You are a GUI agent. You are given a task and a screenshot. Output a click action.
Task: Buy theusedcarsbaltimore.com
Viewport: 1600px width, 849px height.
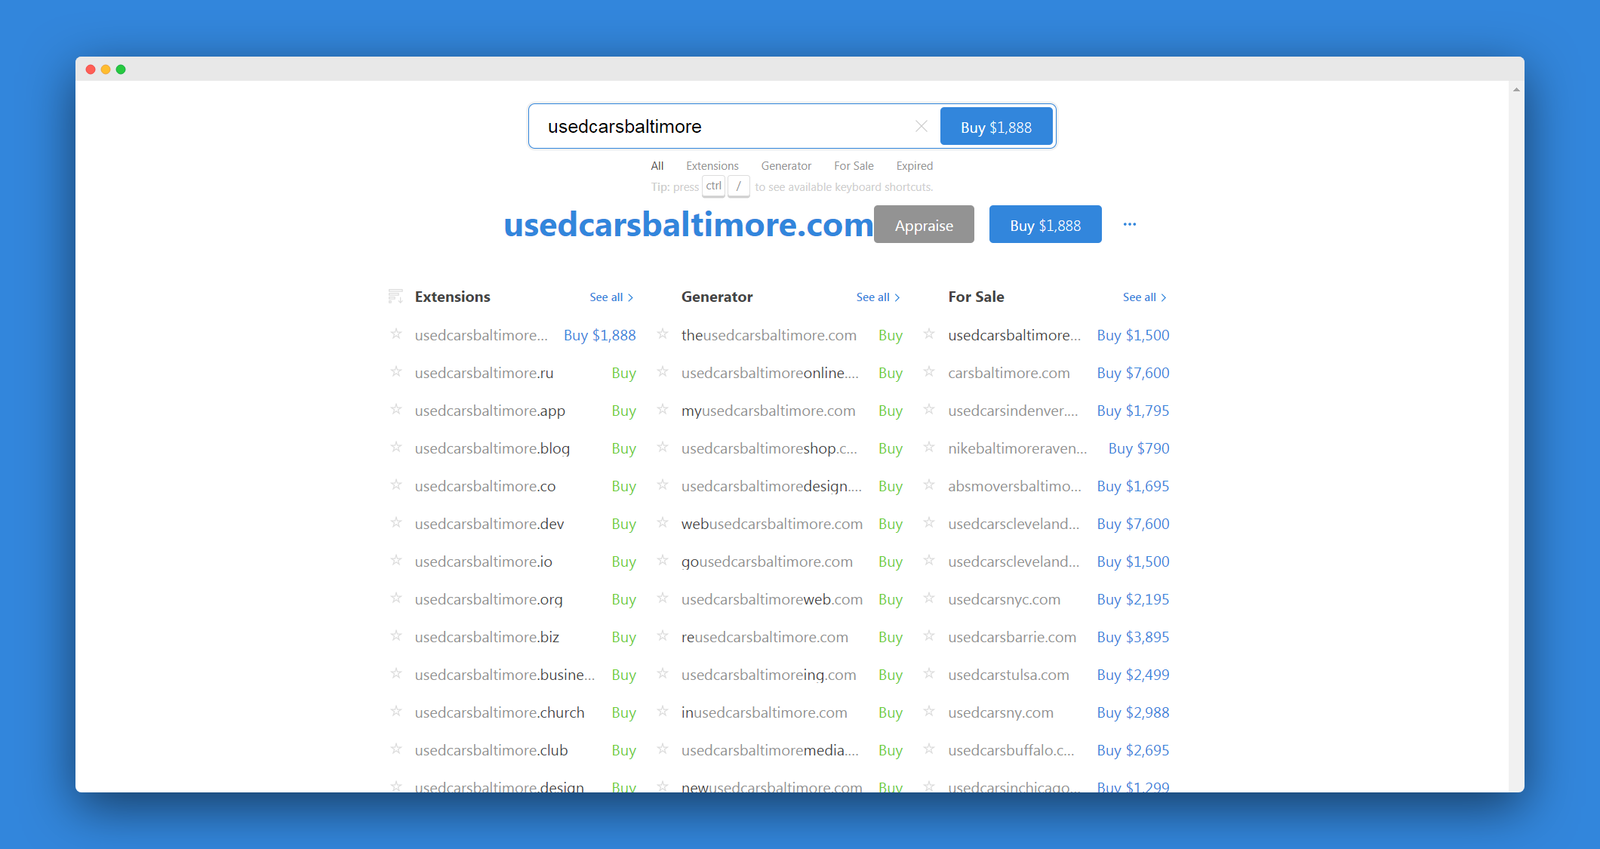click(x=890, y=335)
